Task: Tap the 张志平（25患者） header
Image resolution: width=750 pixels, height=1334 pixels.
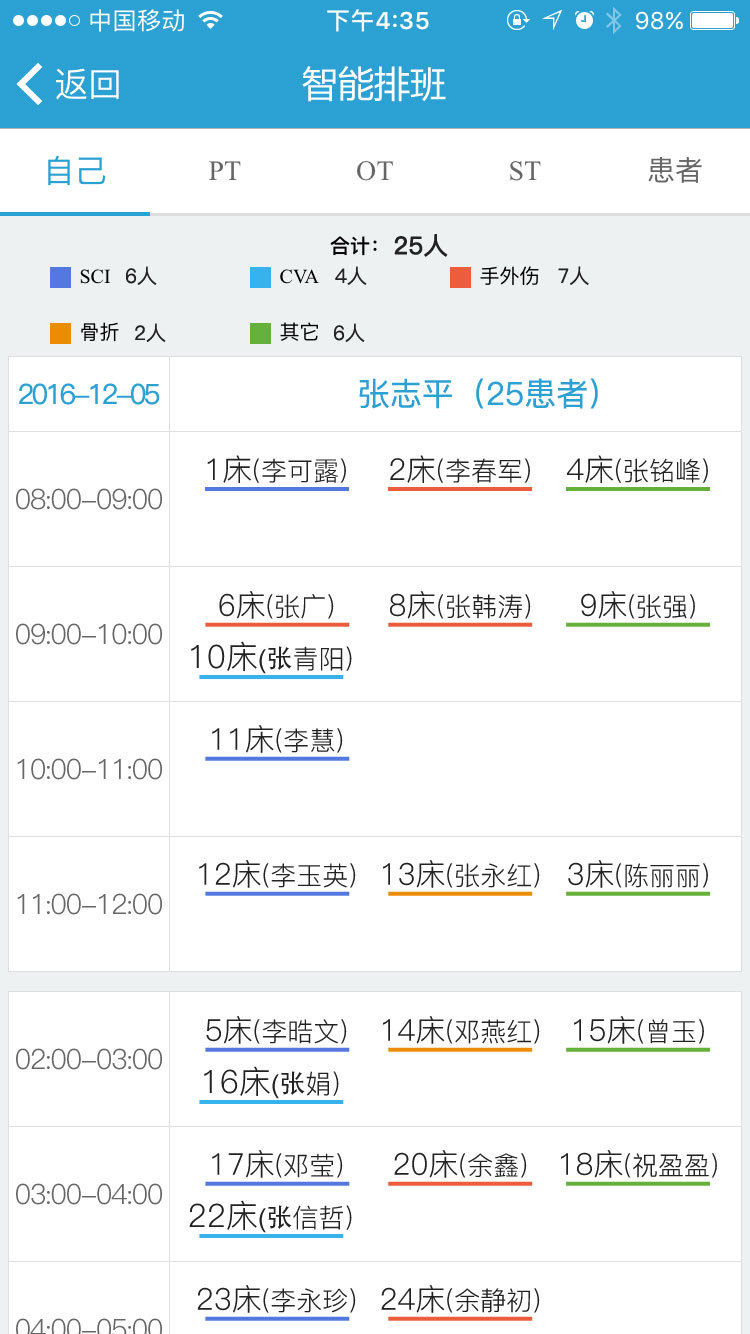Action: 479,394
